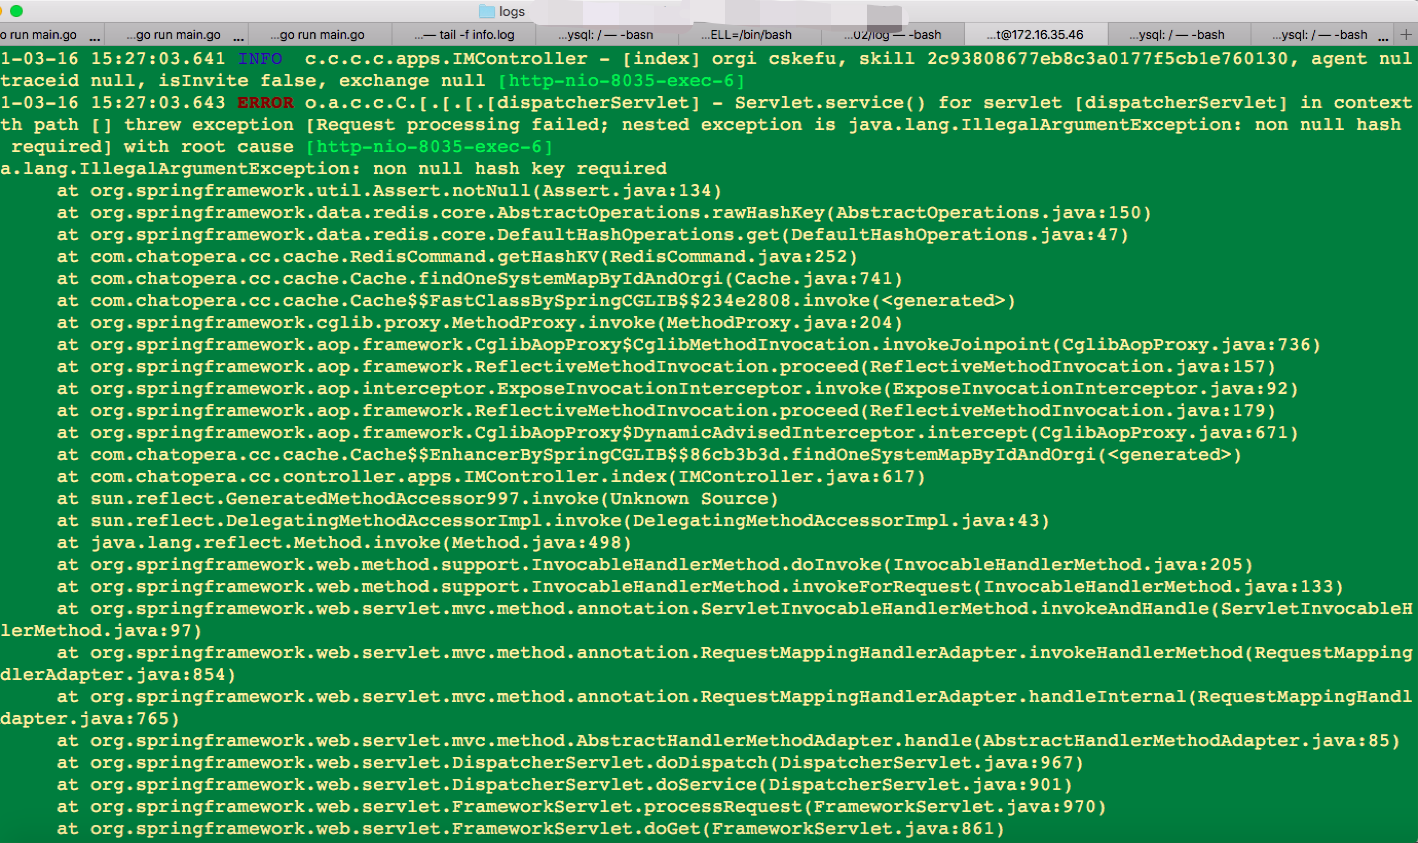Click the AbstractHandlerMethodAdapter.handle stack line
This screenshot has width=1418, height=843.
pos(728,741)
